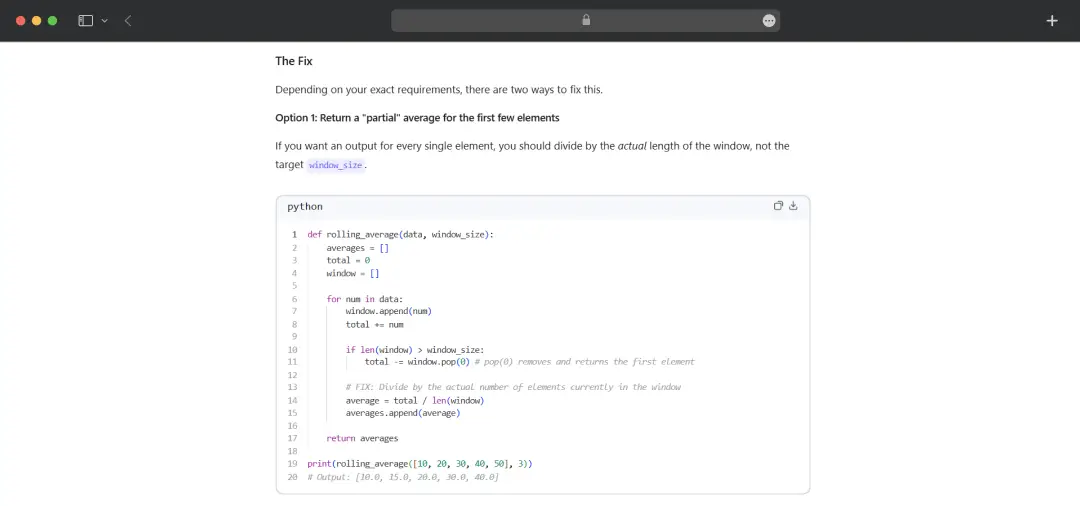Click the print(rolling_average(...)) line

[x=419, y=464]
